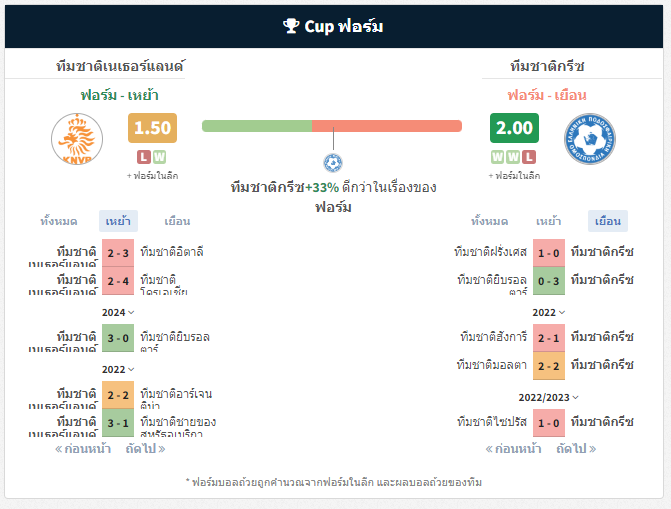Click Netherlands red L form badge
This screenshot has height=509, width=671.
[x=144, y=157]
